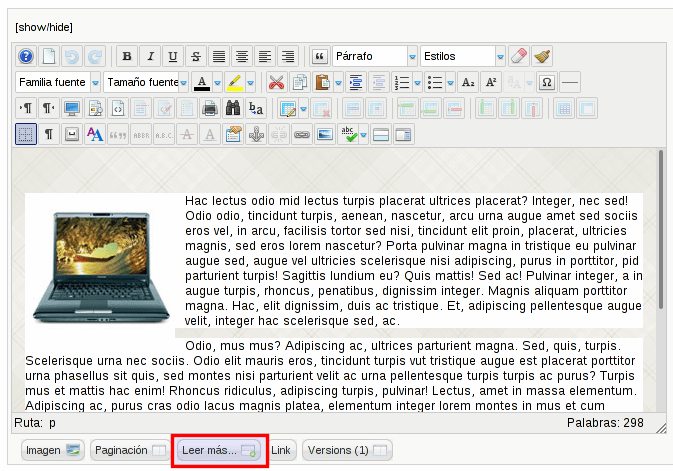Click the clipboard Paste as text icon
Screen dimensions: 673x471
(x=233, y=134)
